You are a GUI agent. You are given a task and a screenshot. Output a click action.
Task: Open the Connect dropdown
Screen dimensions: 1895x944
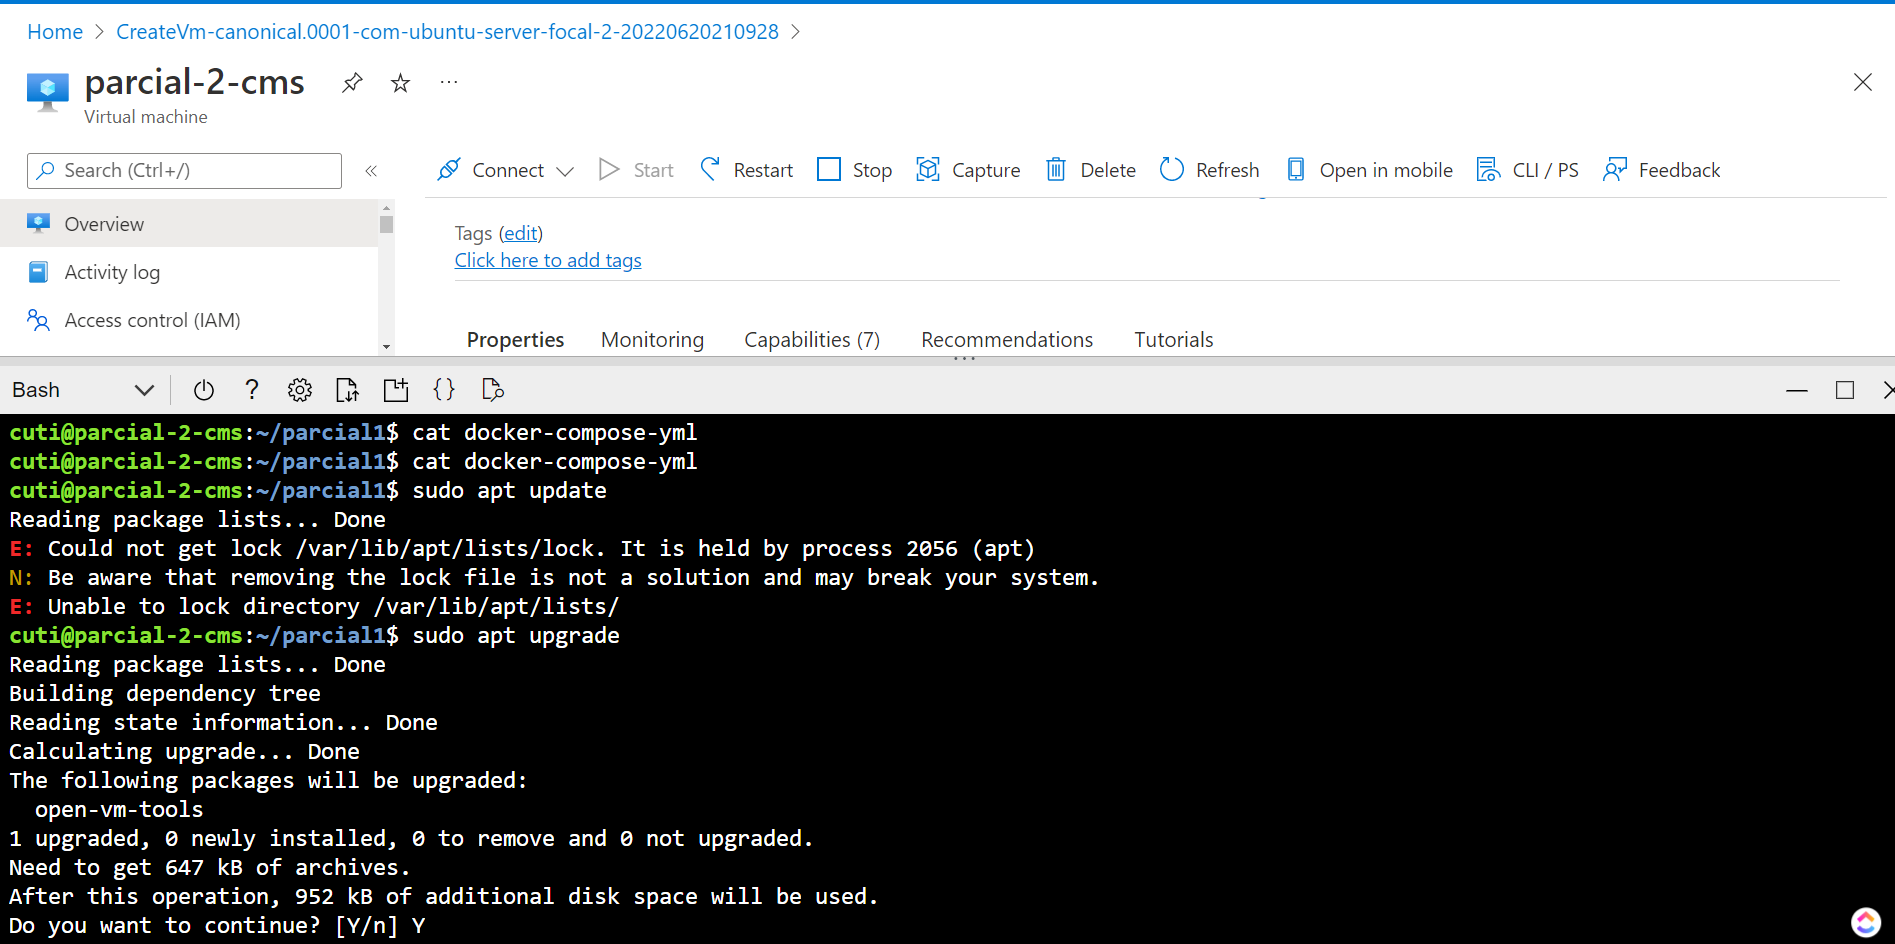coord(505,170)
